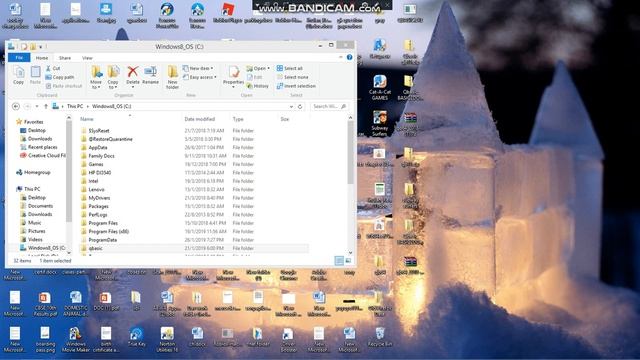
Task: Go back with the Back arrow
Action: click(x=16, y=107)
